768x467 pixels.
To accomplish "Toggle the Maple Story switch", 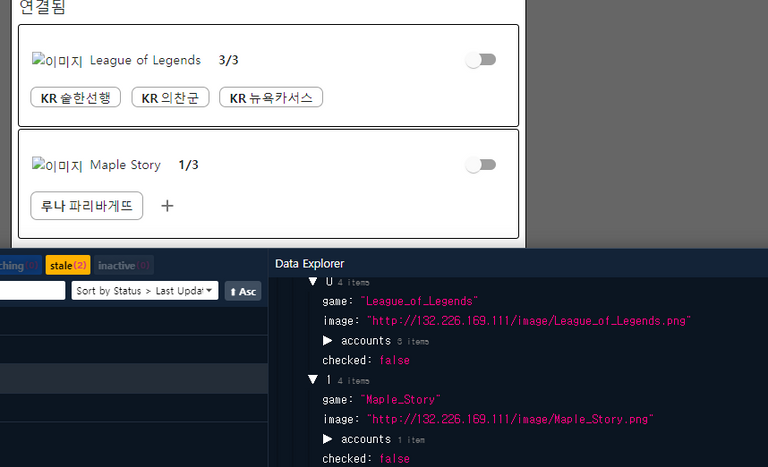I will tap(480, 165).
